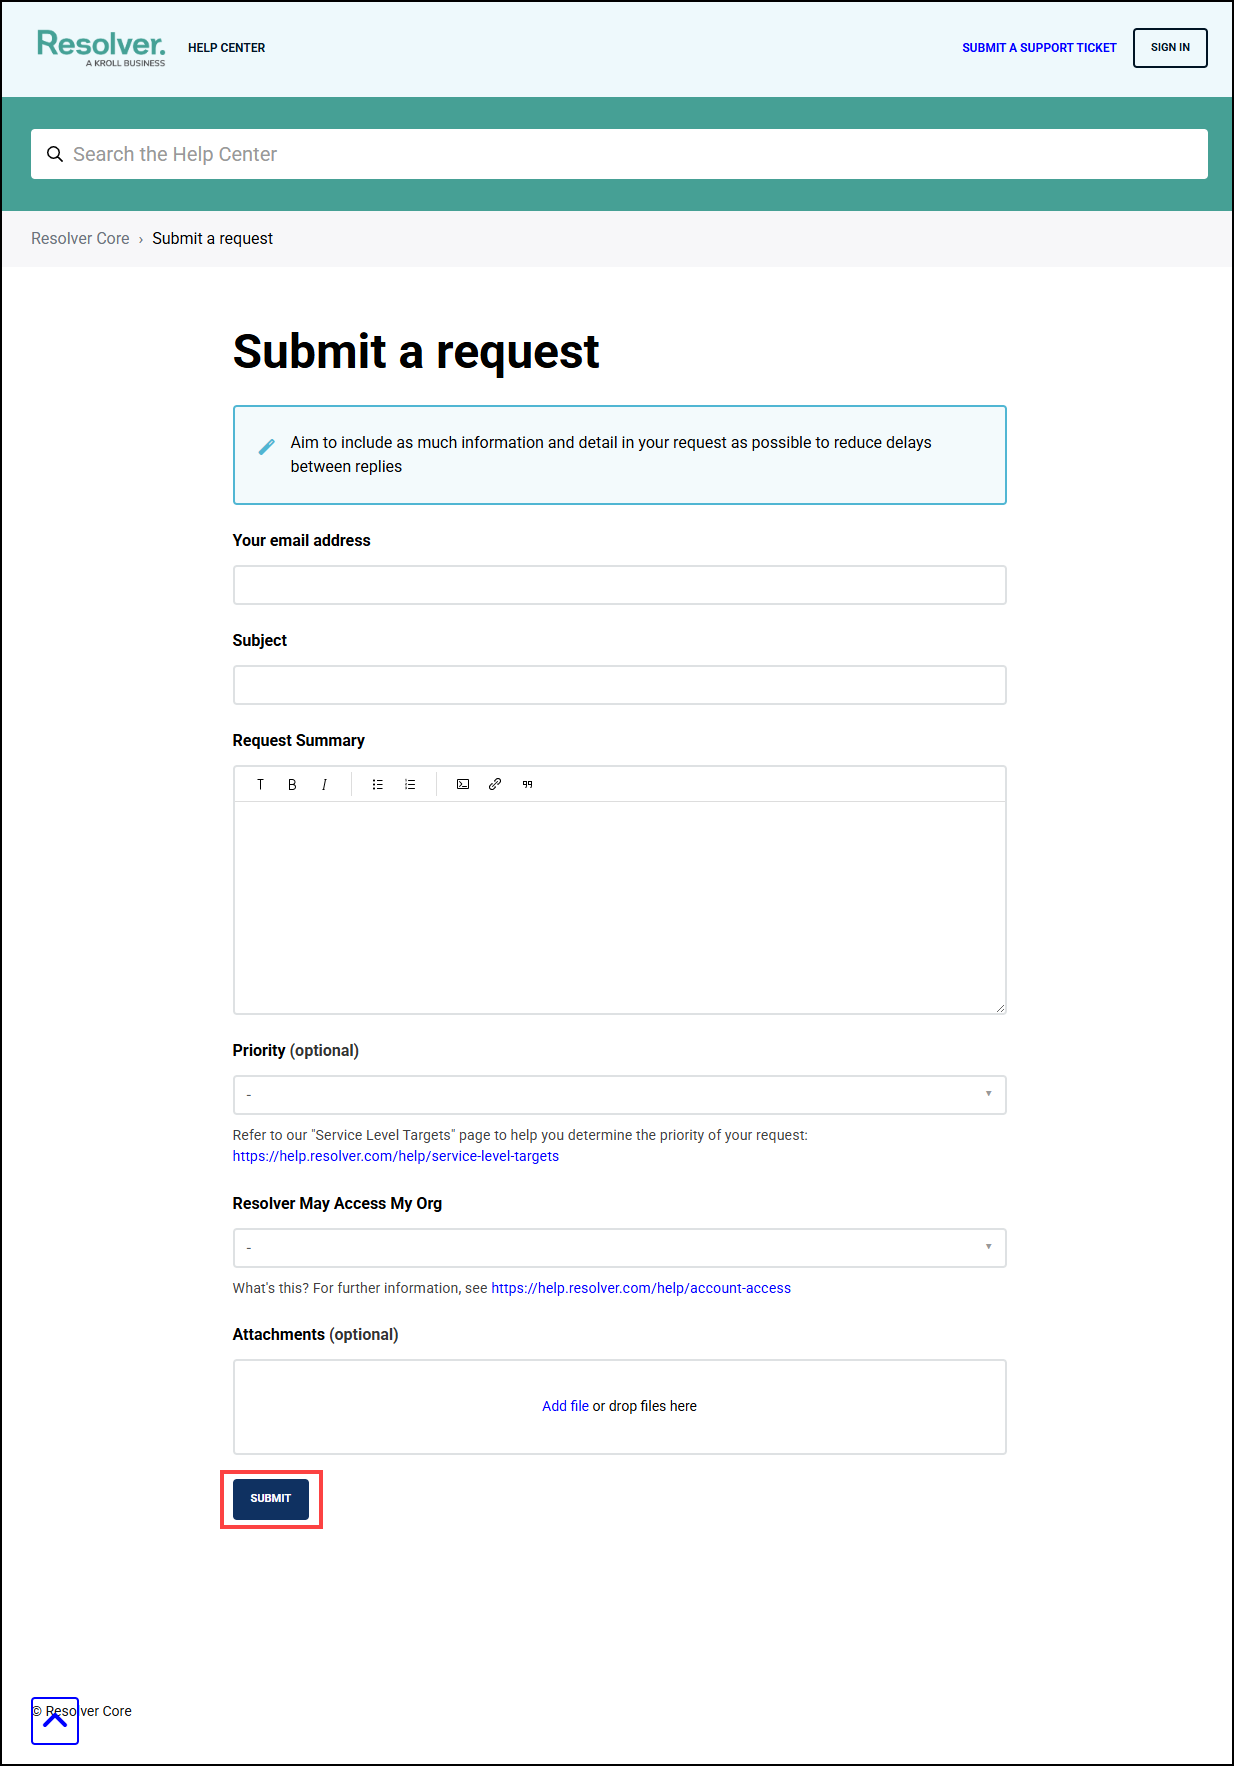This screenshot has height=1766, width=1234.
Task: Click the SIGN IN button
Action: [1169, 47]
